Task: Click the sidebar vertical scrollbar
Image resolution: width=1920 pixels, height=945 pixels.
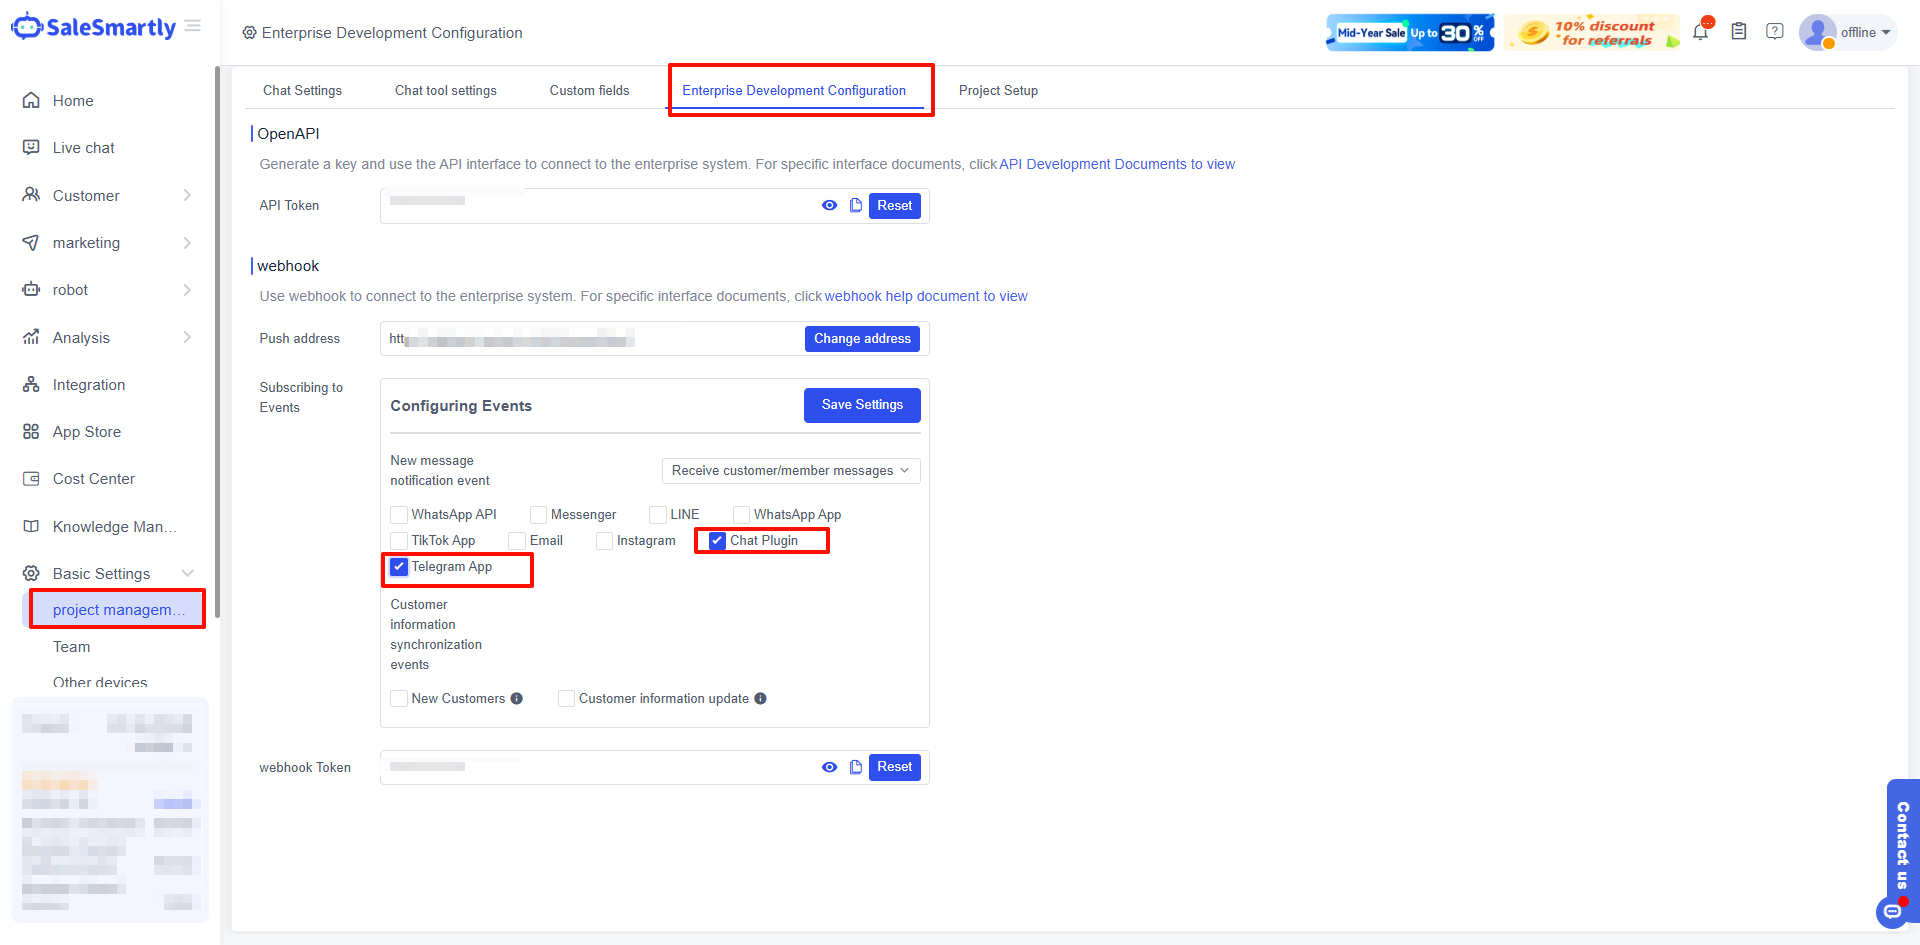Action: tap(217, 340)
